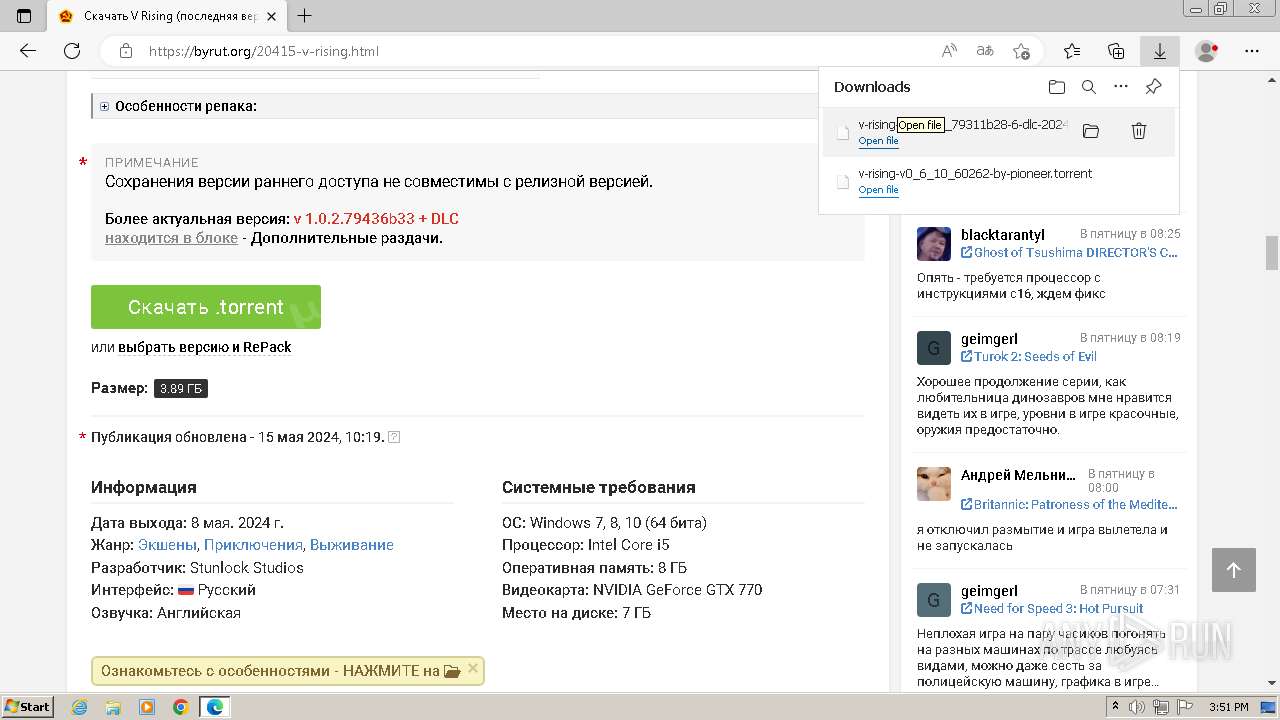Click the green Скачать .torrent button
This screenshot has height=720, width=1280.
coord(206,307)
